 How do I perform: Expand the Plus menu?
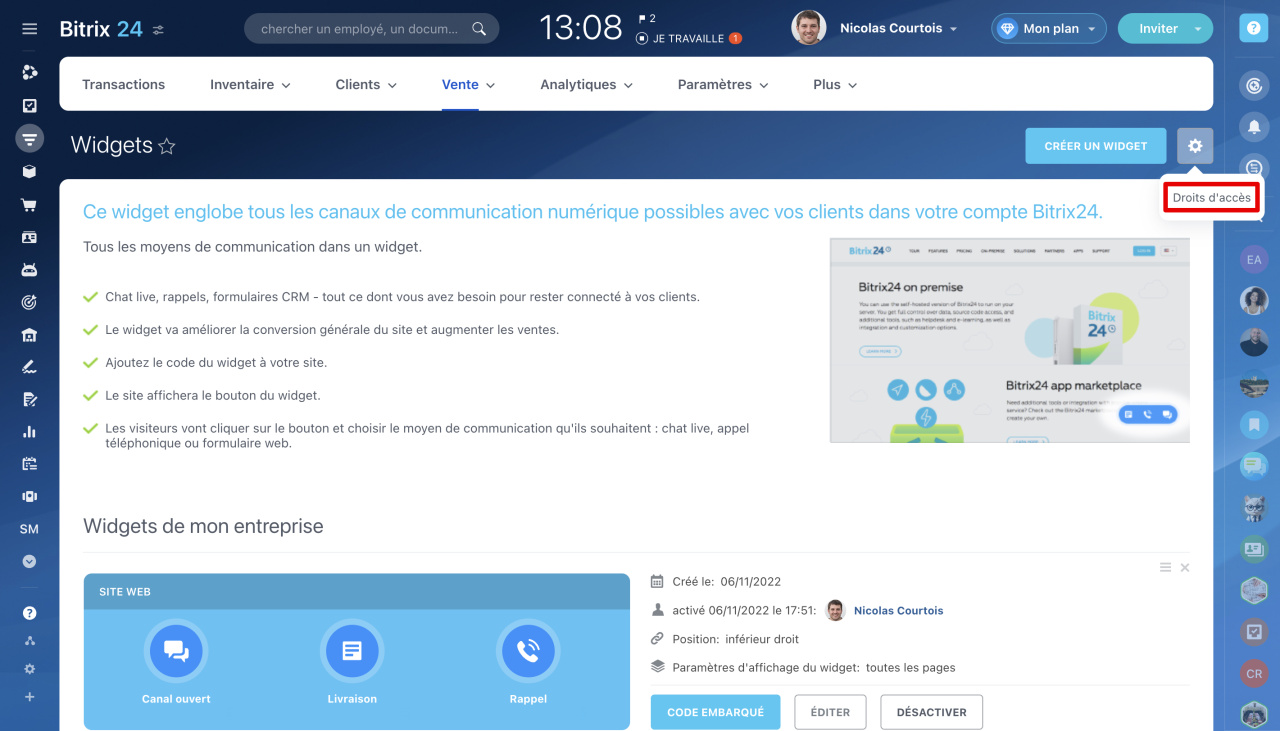pyautogui.click(x=835, y=85)
